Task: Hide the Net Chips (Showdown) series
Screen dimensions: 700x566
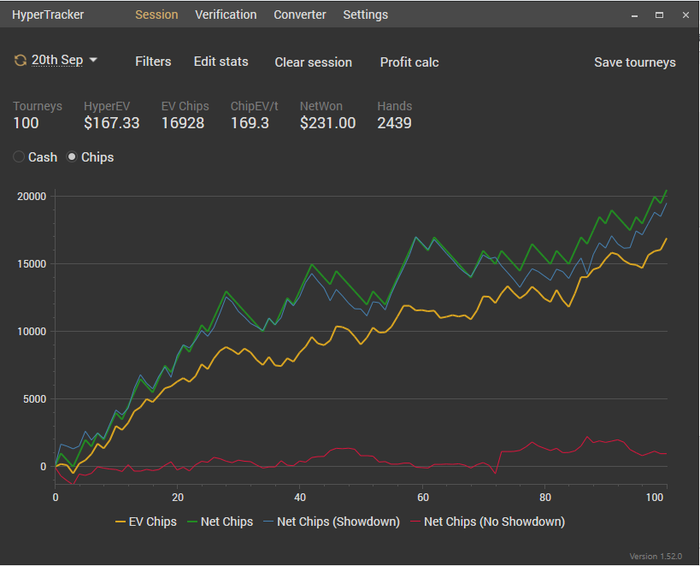Action: coord(331,521)
